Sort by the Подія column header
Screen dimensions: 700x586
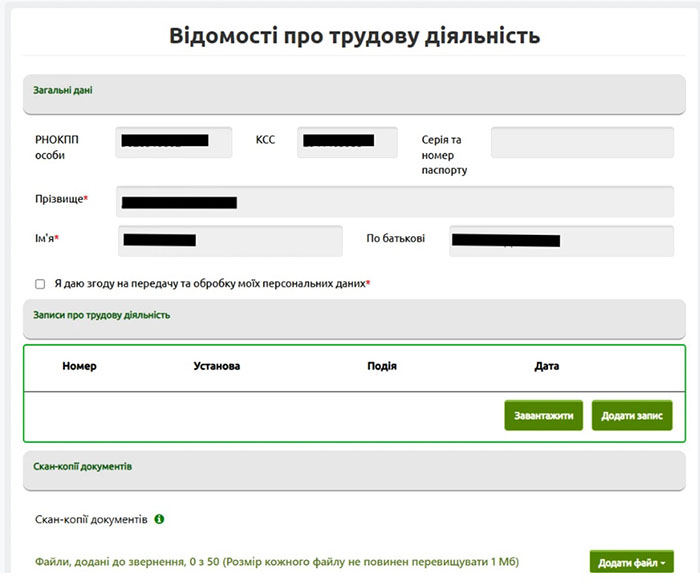click(x=382, y=366)
